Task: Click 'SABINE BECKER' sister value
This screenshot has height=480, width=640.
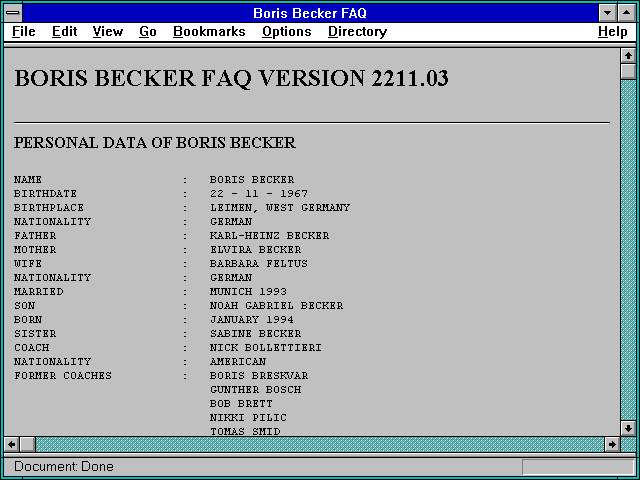Action: pos(256,333)
